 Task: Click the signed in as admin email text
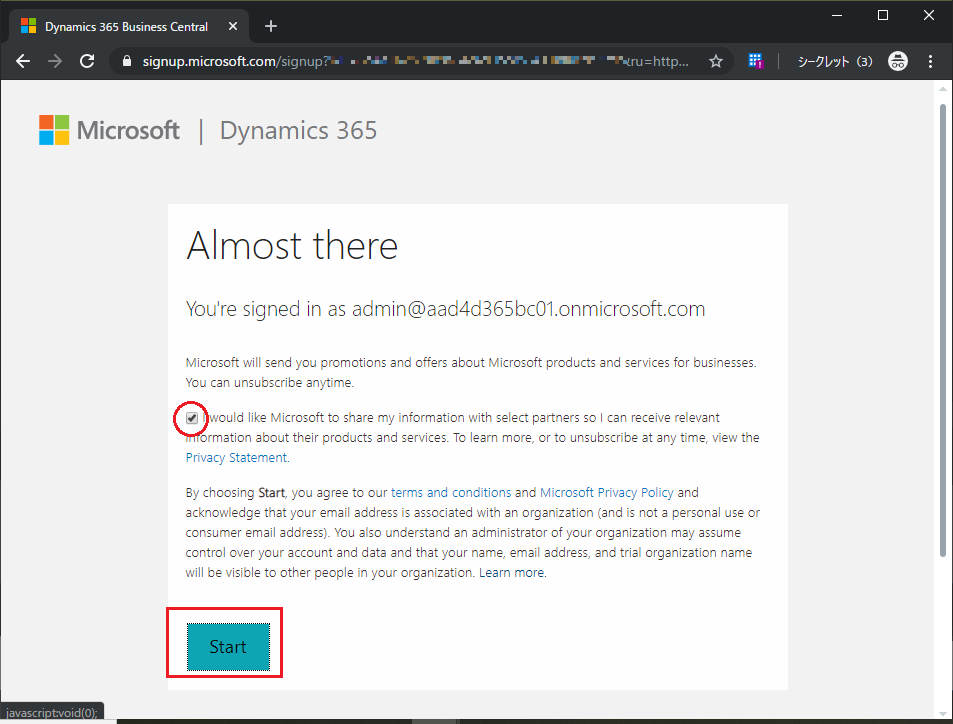(x=446, y=309)
